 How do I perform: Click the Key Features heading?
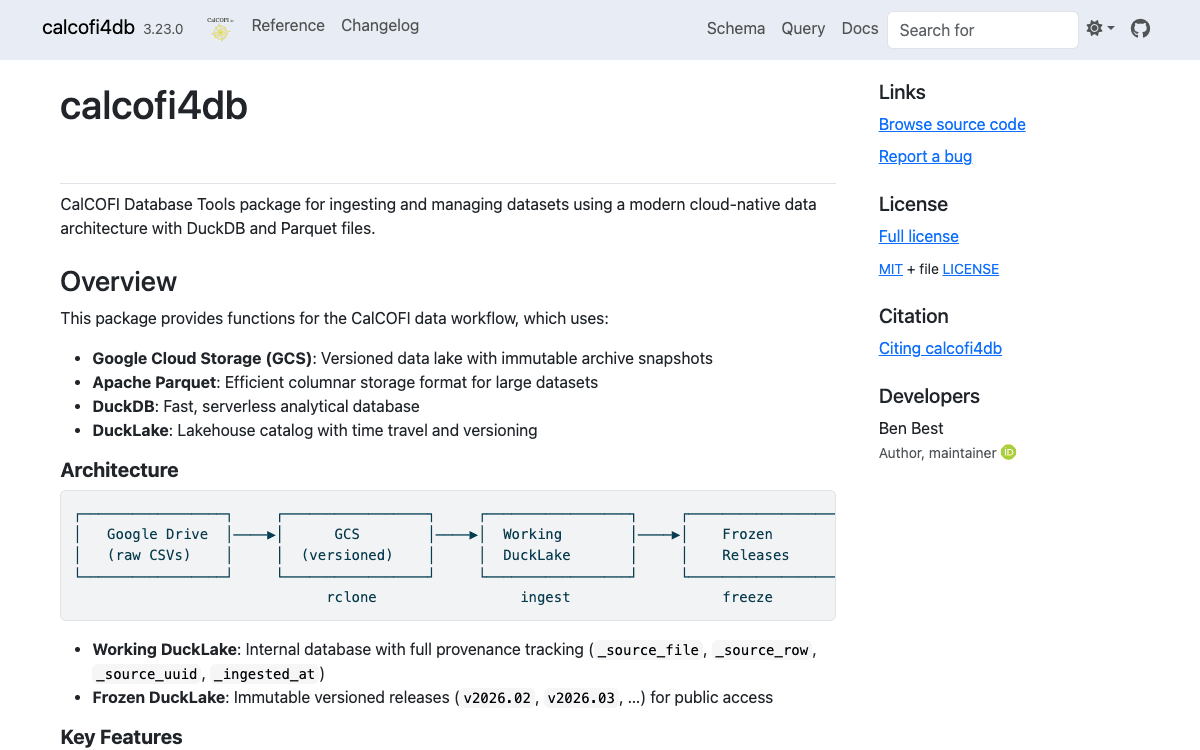(x=122, y=737)
